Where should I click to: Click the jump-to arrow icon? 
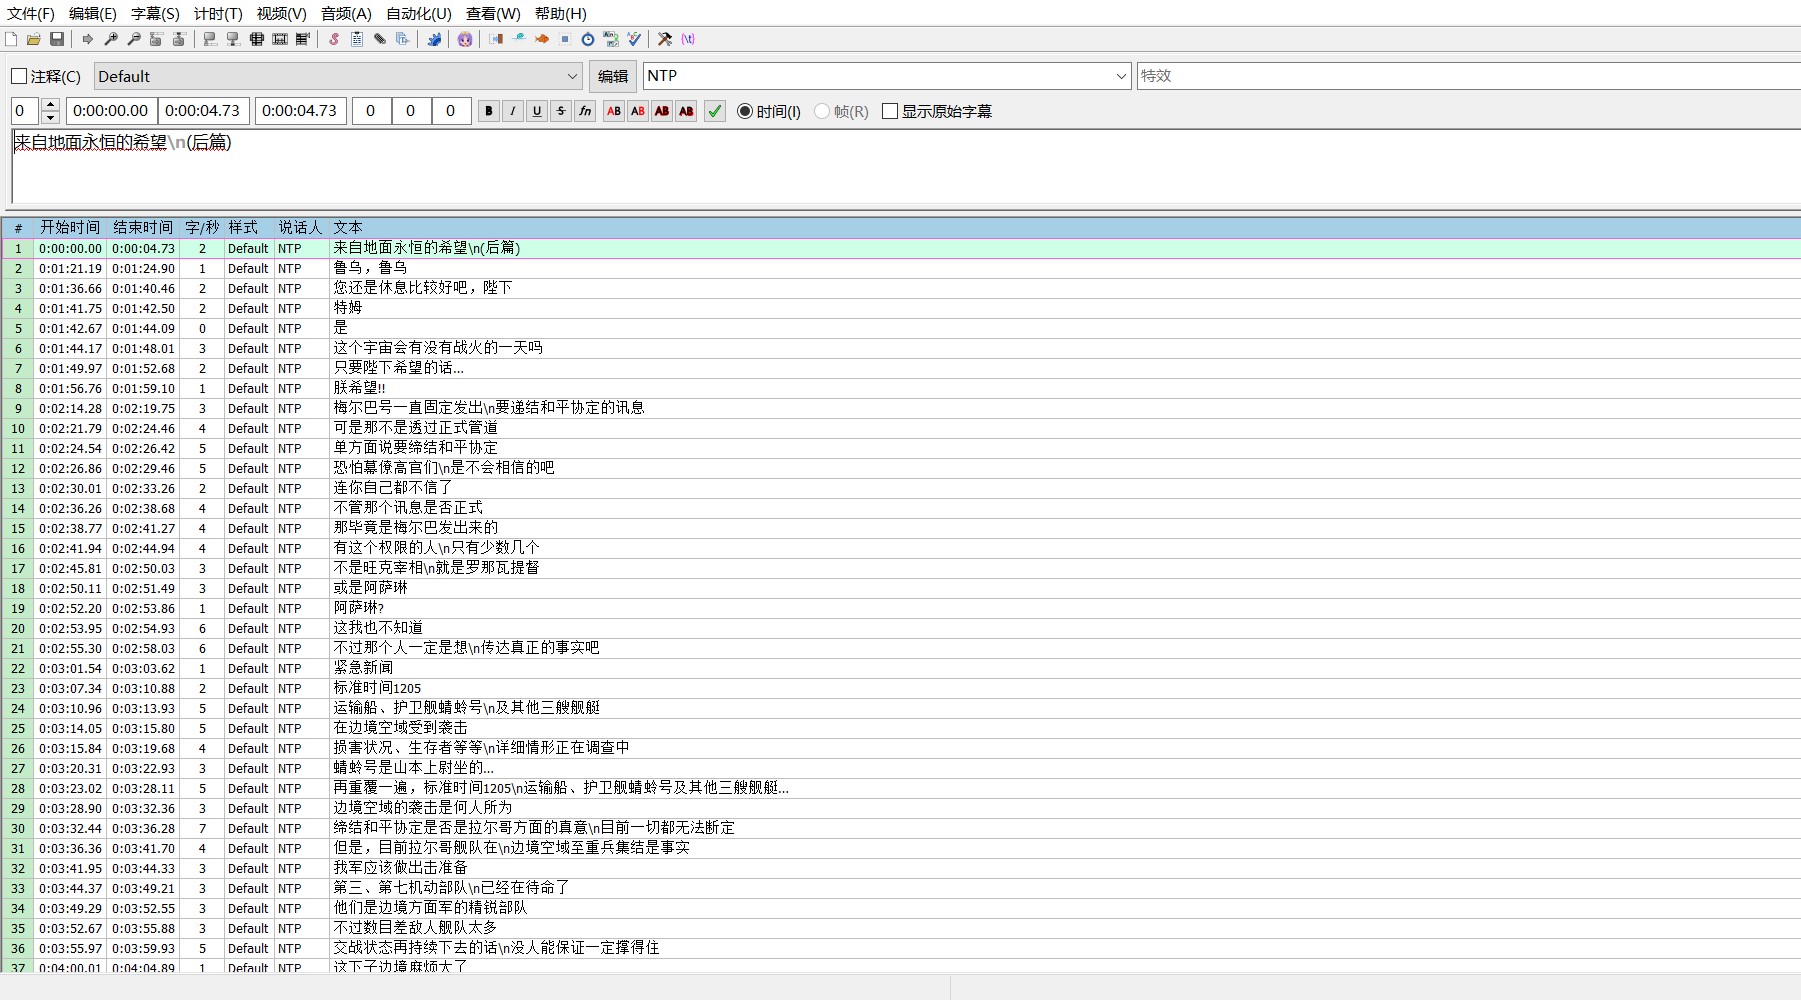click(x=88, y=39)
